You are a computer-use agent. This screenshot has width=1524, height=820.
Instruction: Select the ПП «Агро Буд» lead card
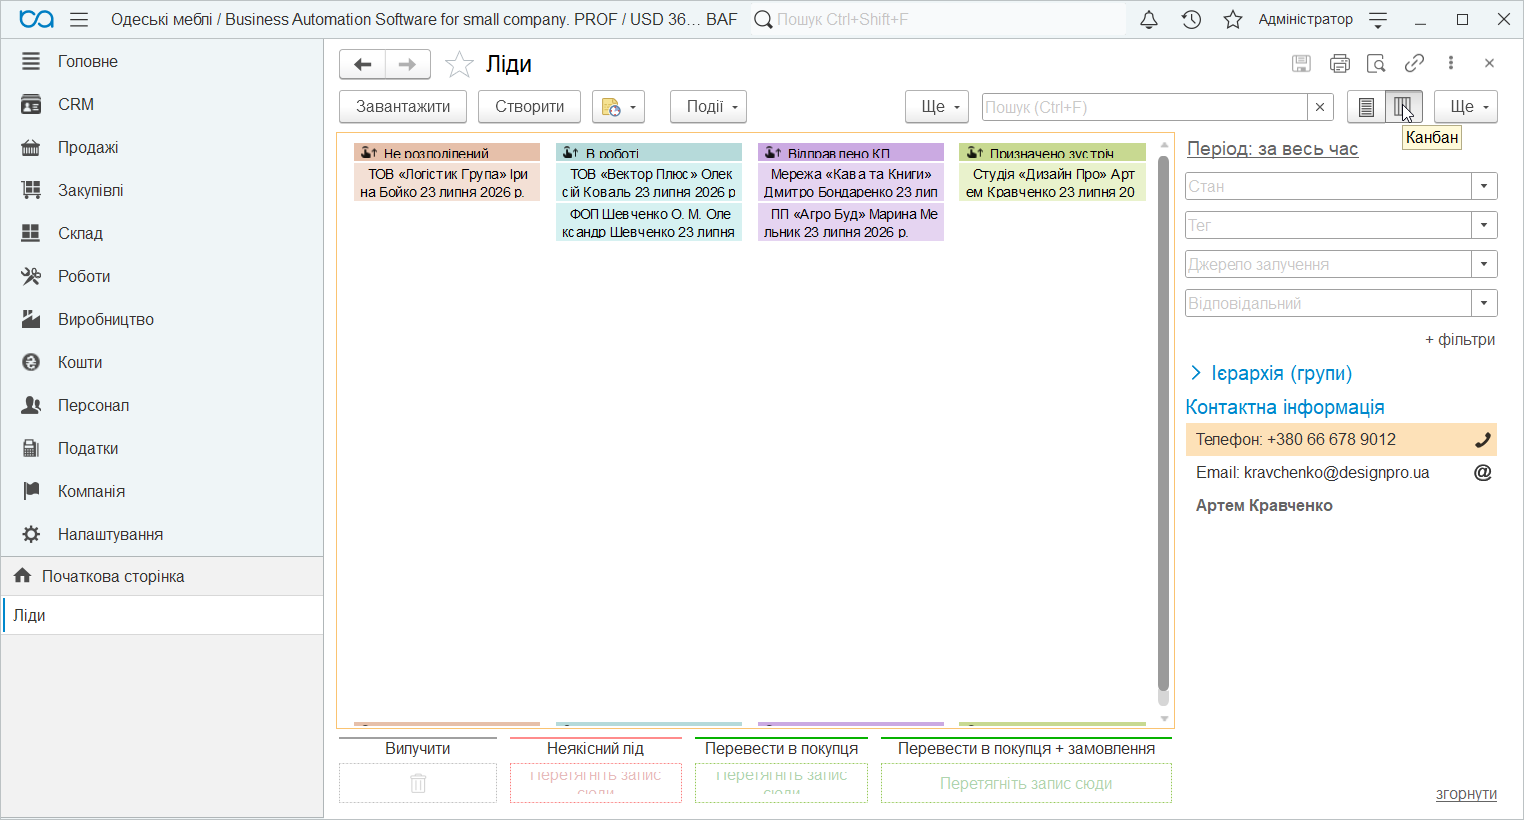coord(851,223)
